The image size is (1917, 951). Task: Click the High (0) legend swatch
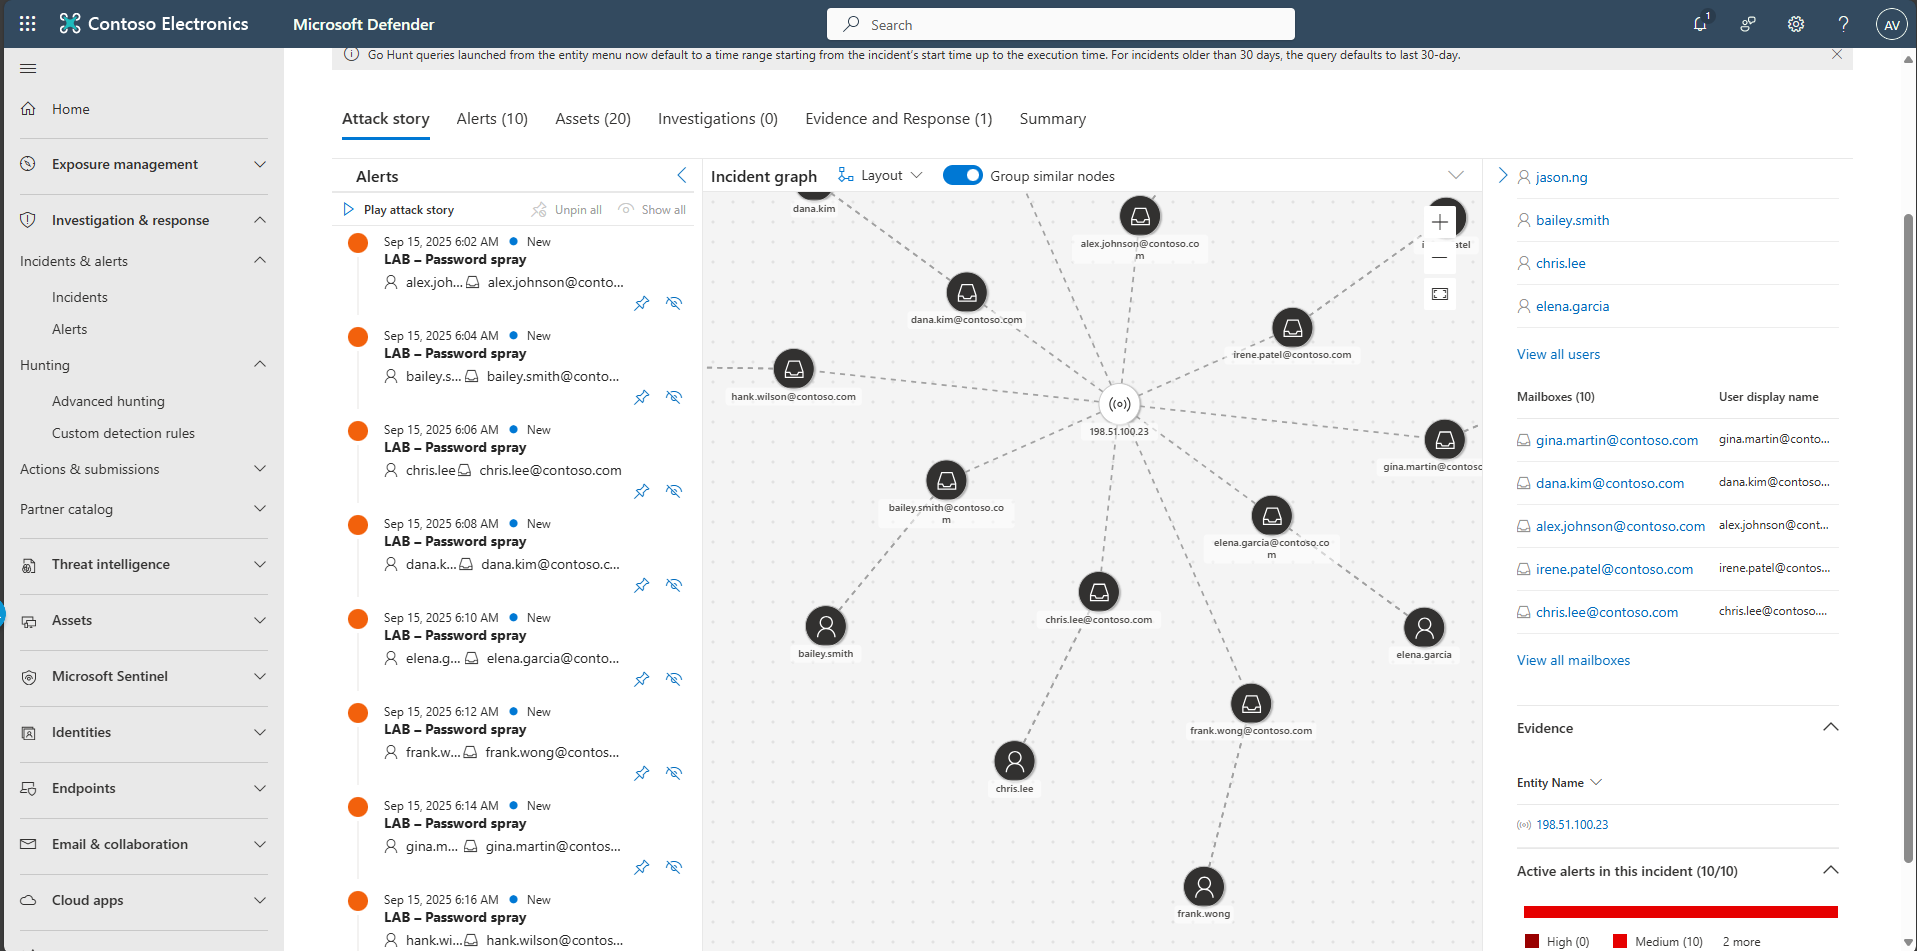(x=1531, y=941)
